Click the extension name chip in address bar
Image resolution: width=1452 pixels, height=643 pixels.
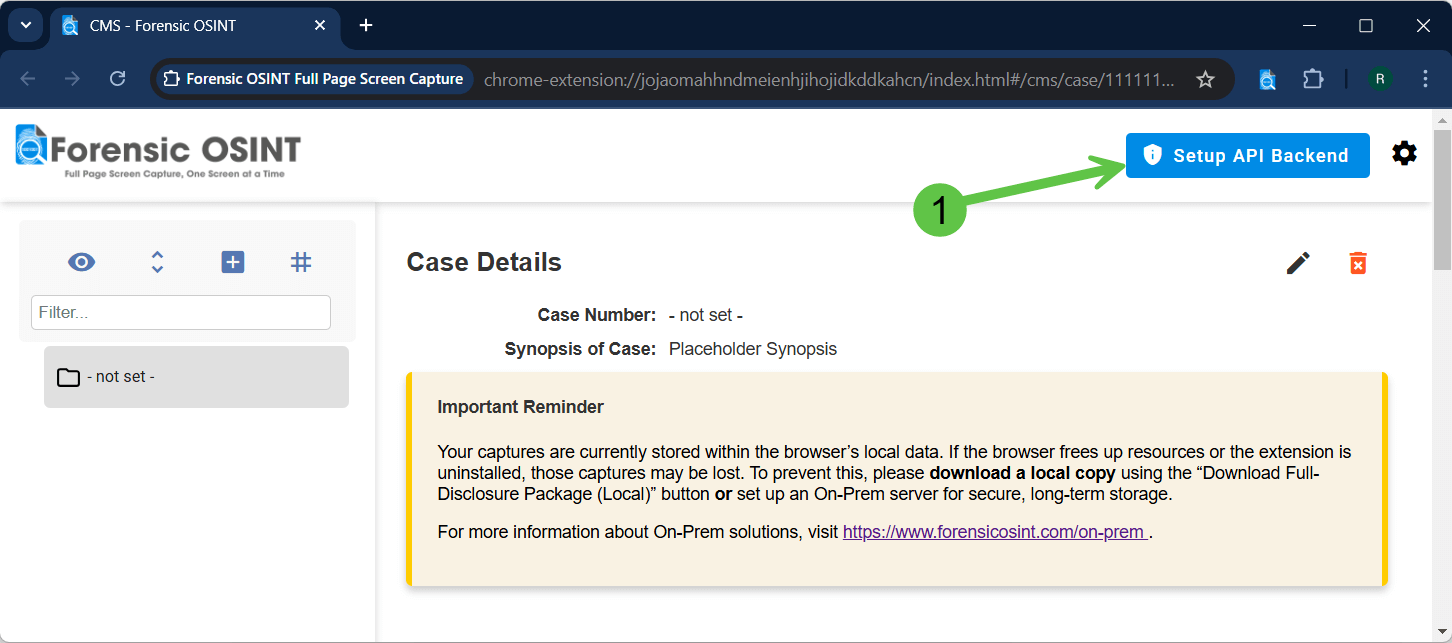[314, 79]
